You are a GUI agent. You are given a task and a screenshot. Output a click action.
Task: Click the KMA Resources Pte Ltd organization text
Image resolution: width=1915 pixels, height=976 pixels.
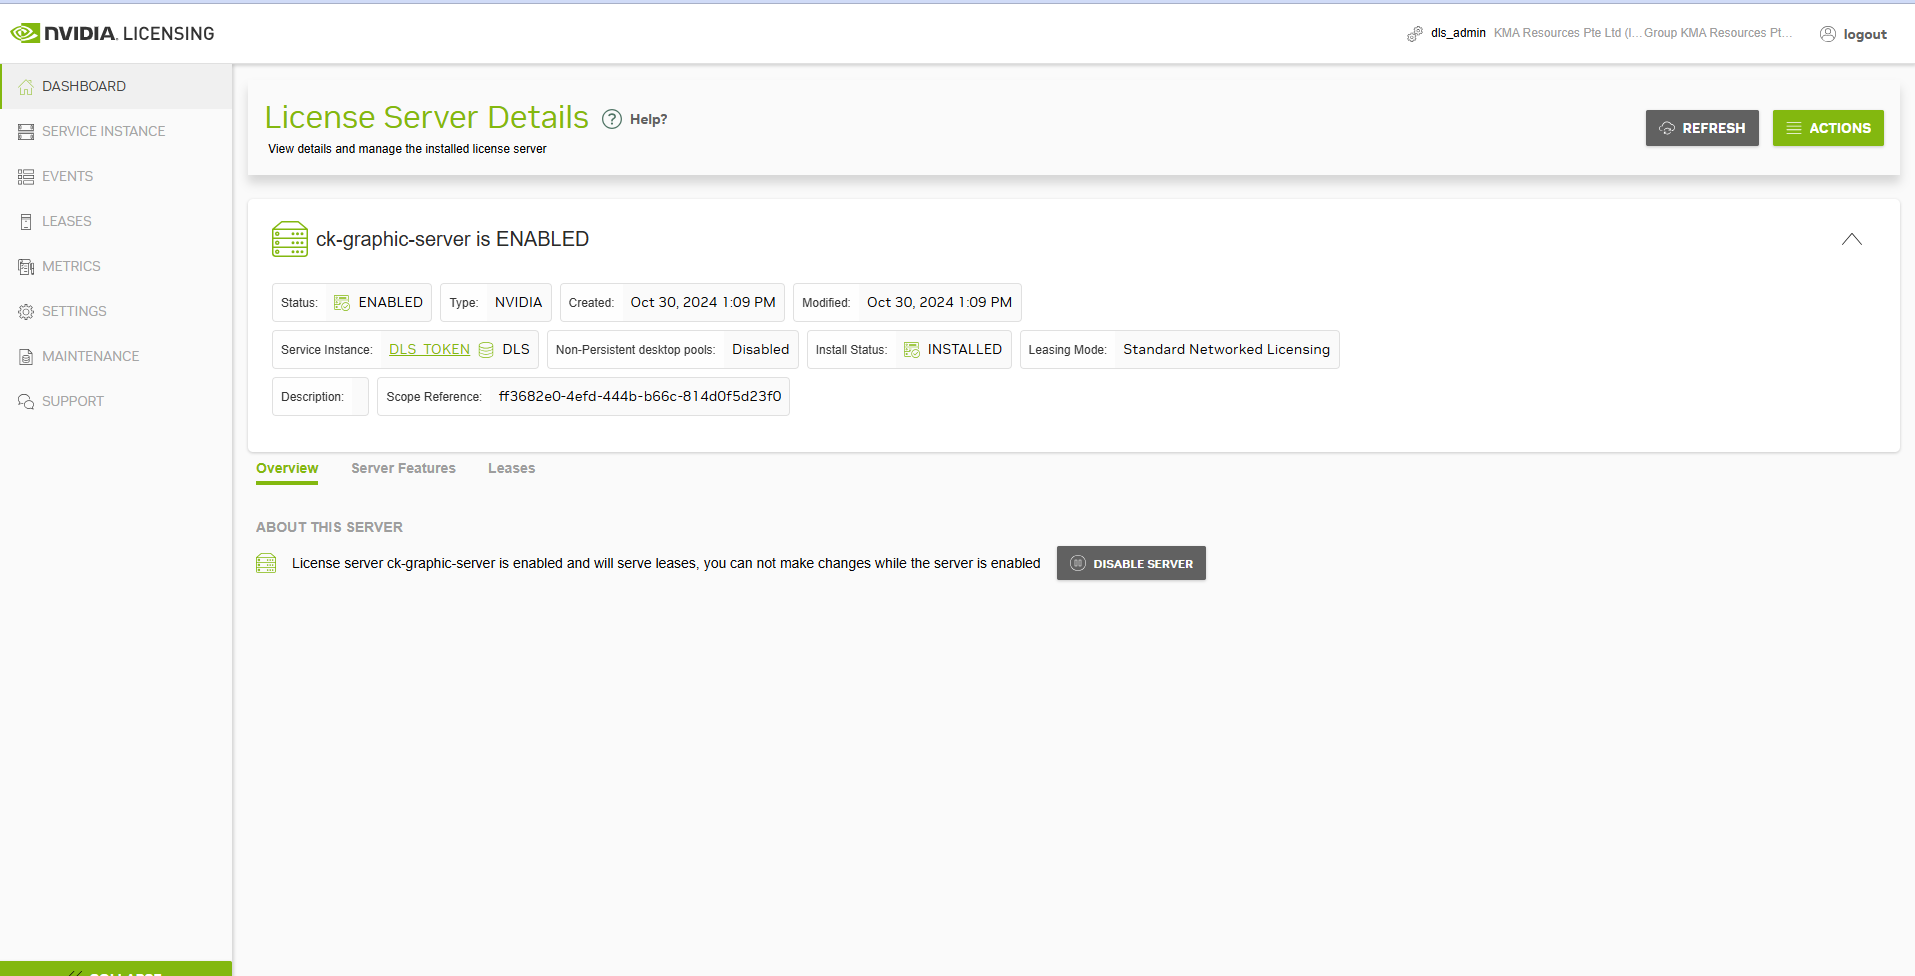coord(1566,33)
